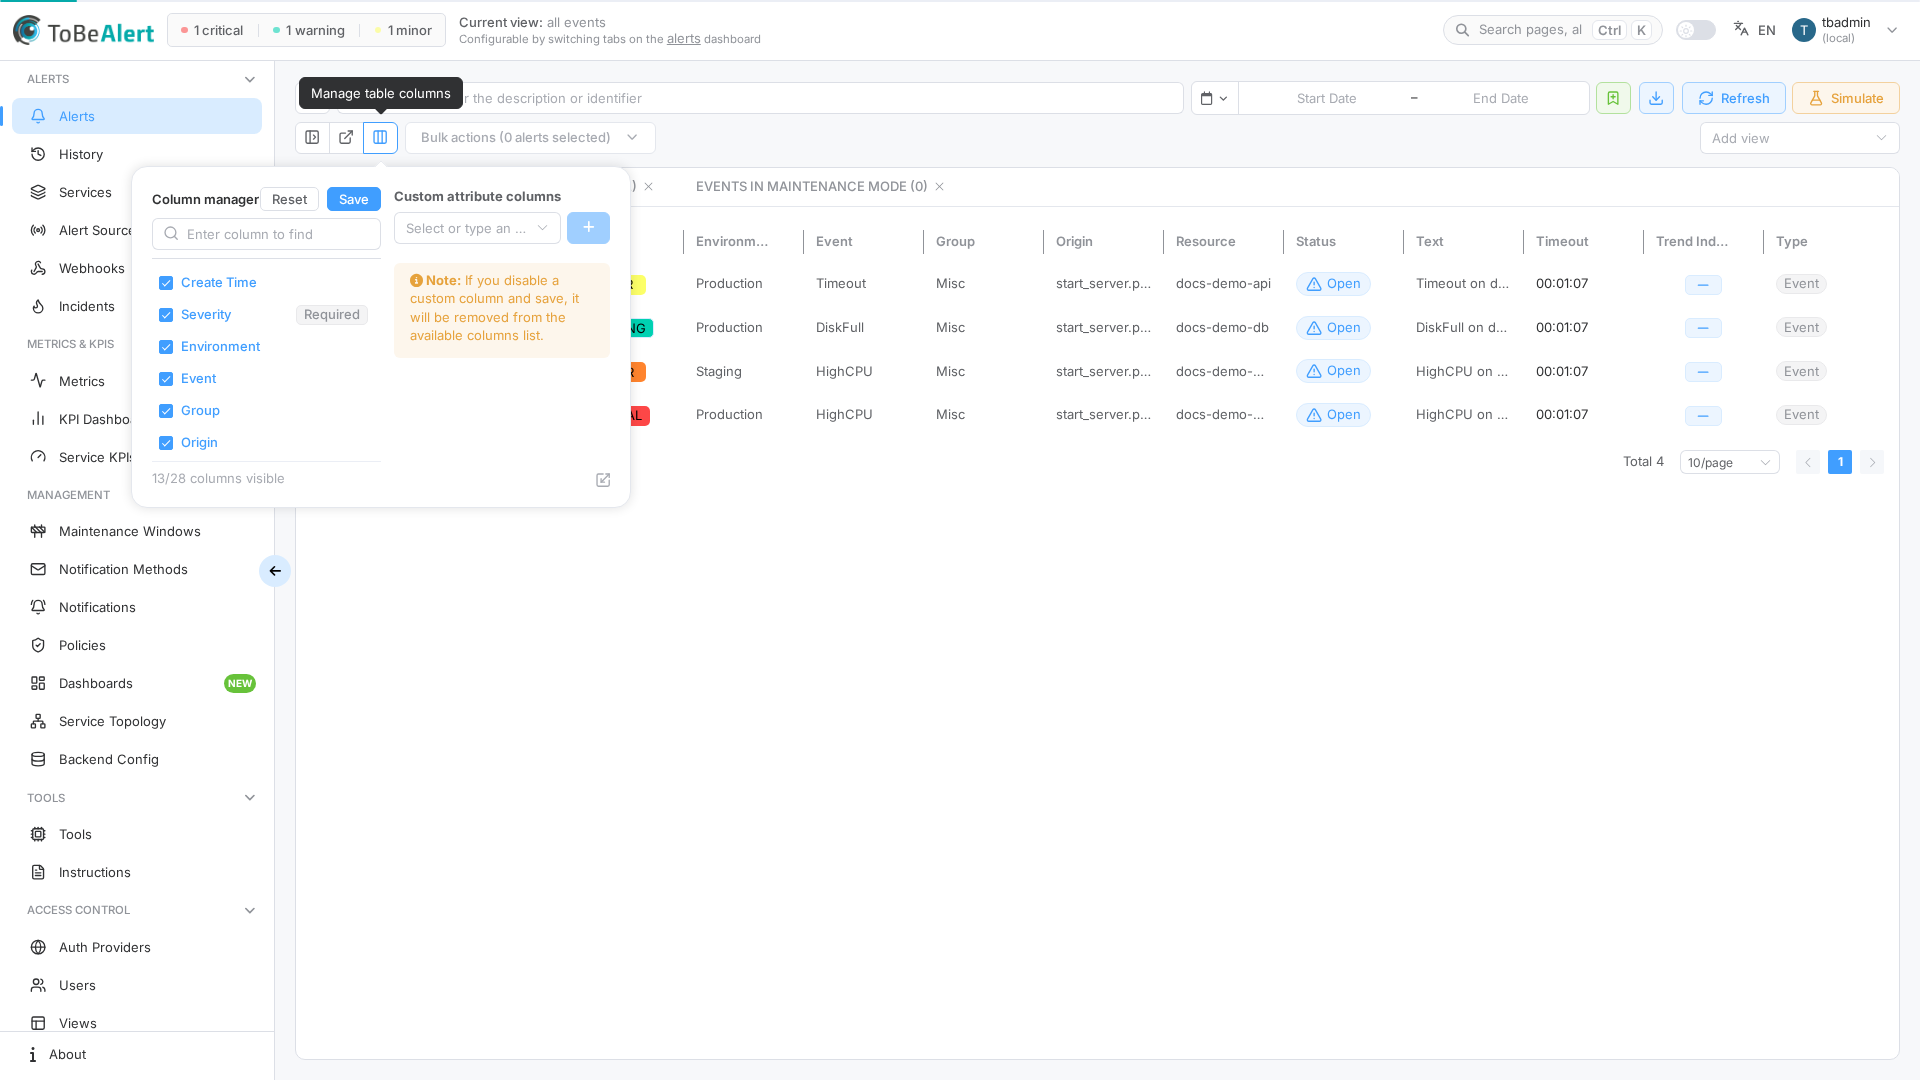Collapse the ALERTS sidebar section
Screen dimensions: 1920x1080
[x=250, y=79]
